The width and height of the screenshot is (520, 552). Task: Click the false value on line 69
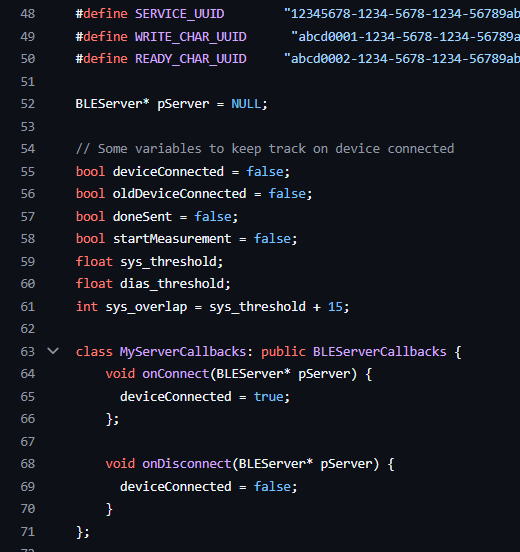(272, 487)
